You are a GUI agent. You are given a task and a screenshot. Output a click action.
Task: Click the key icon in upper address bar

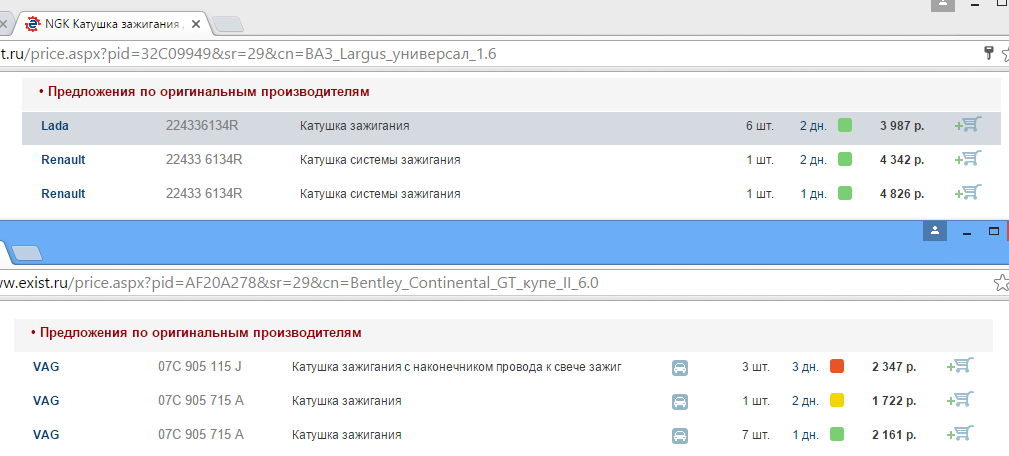click(989, 53)
